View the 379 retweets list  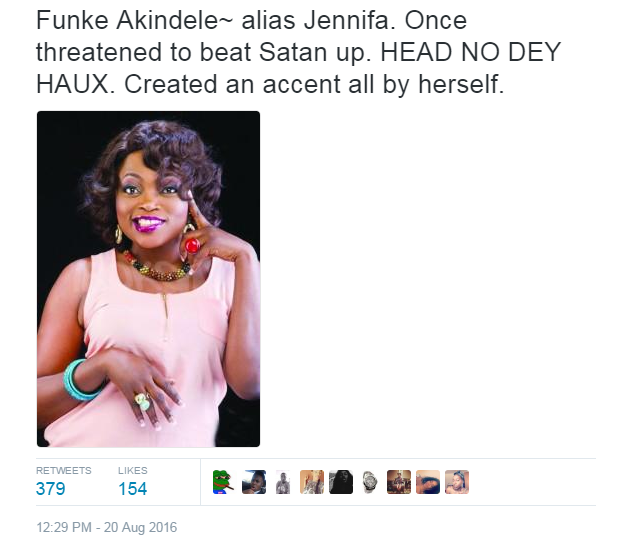50,489
